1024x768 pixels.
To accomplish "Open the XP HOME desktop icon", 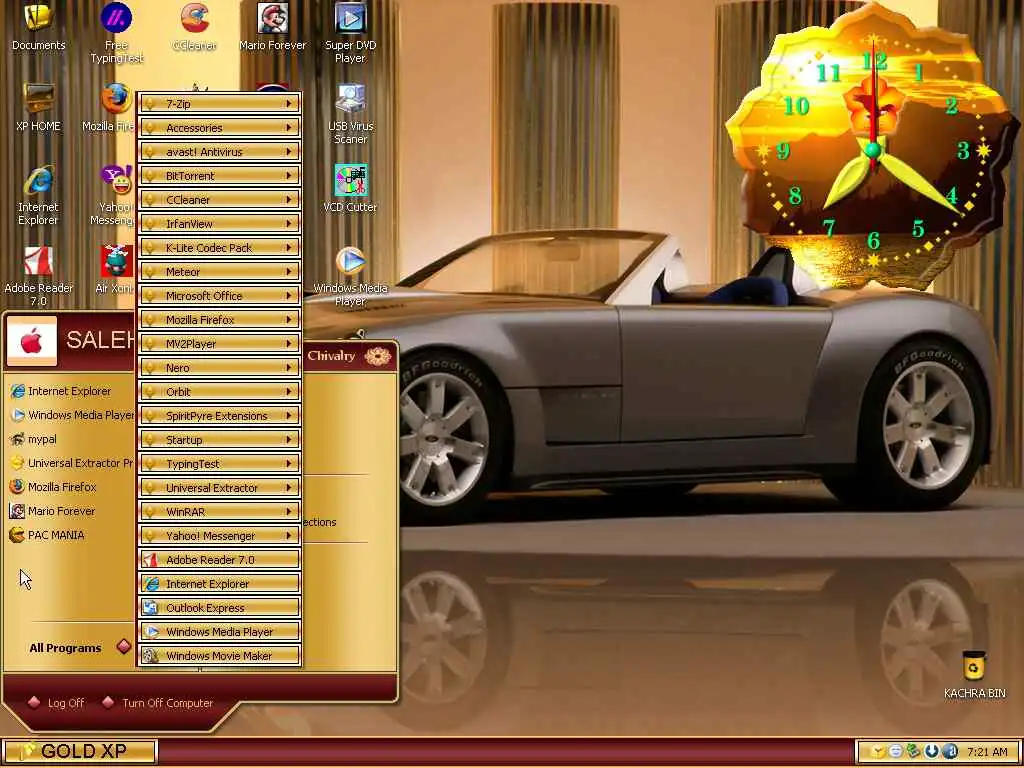I will tap(39, 108).
